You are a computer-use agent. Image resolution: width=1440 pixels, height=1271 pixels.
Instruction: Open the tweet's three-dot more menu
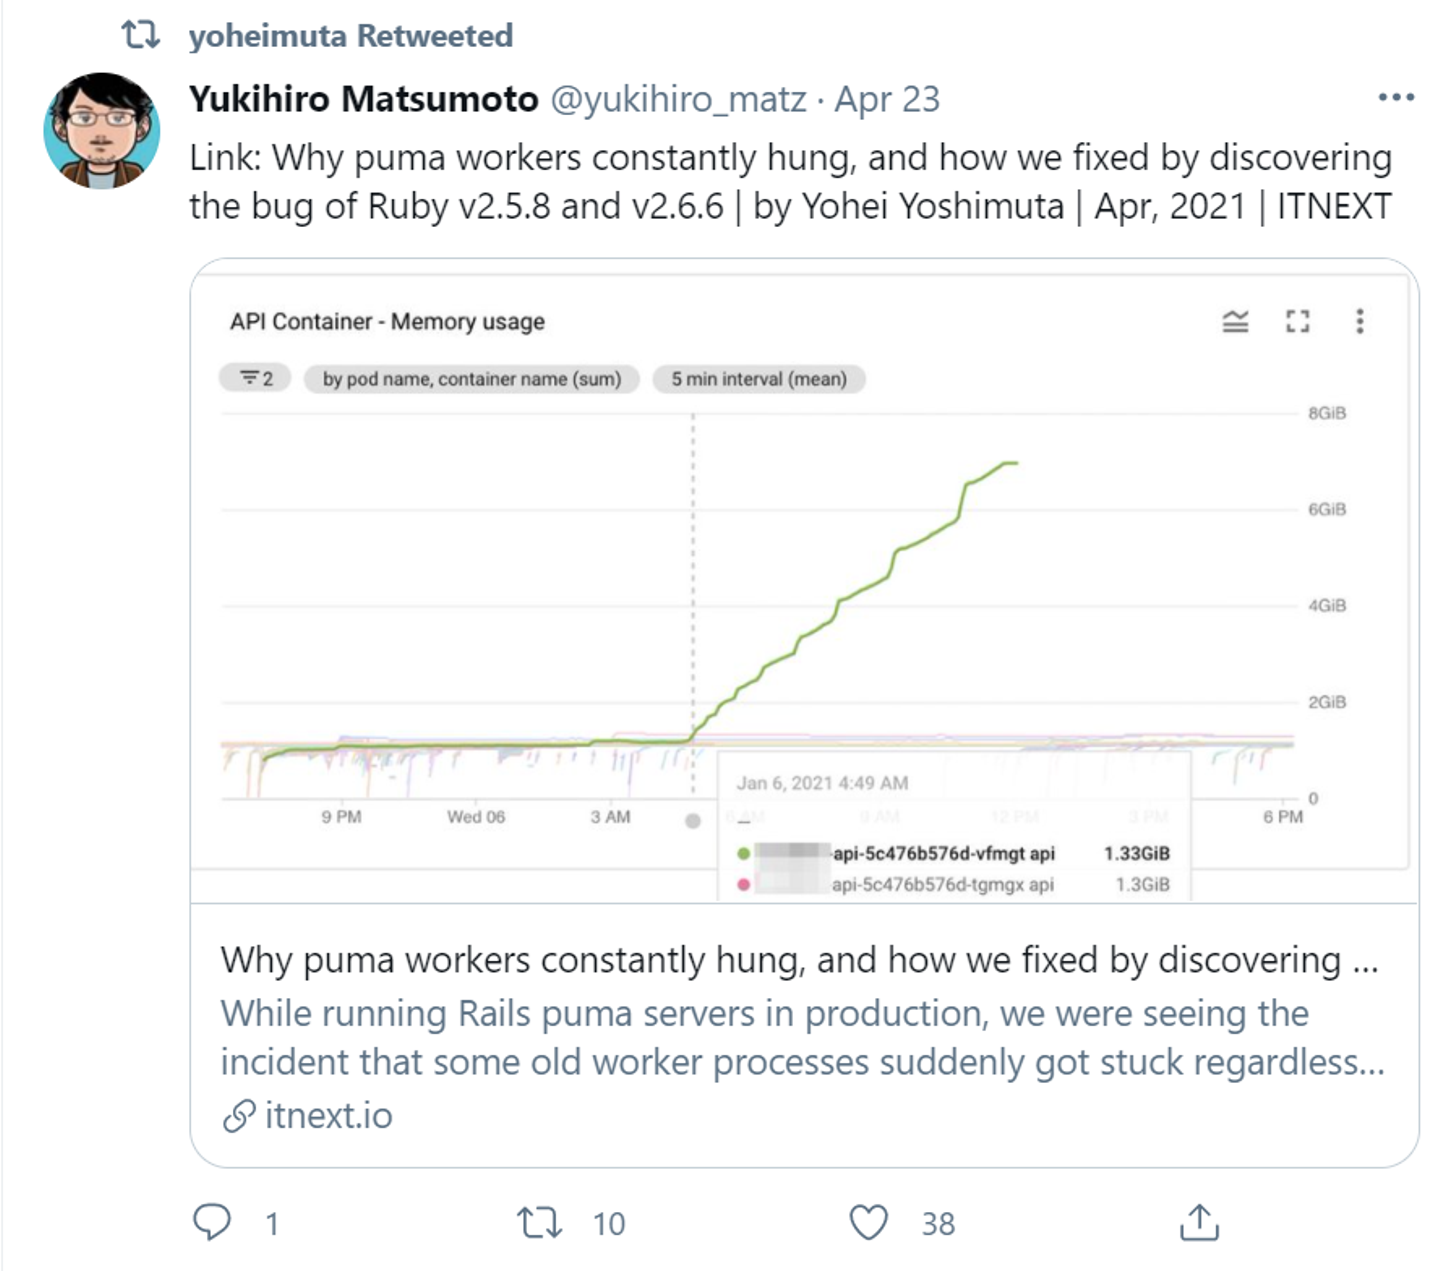(1396, 97)
